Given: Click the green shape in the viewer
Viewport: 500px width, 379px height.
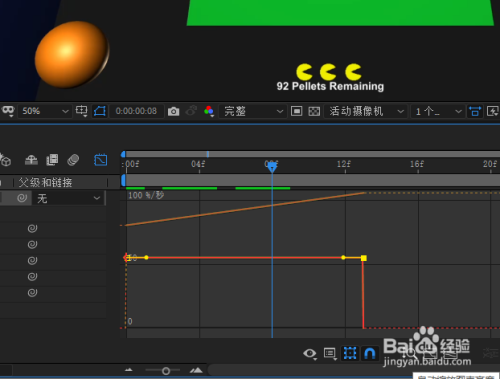Looking at the screenshot, I should pos(340,13).
